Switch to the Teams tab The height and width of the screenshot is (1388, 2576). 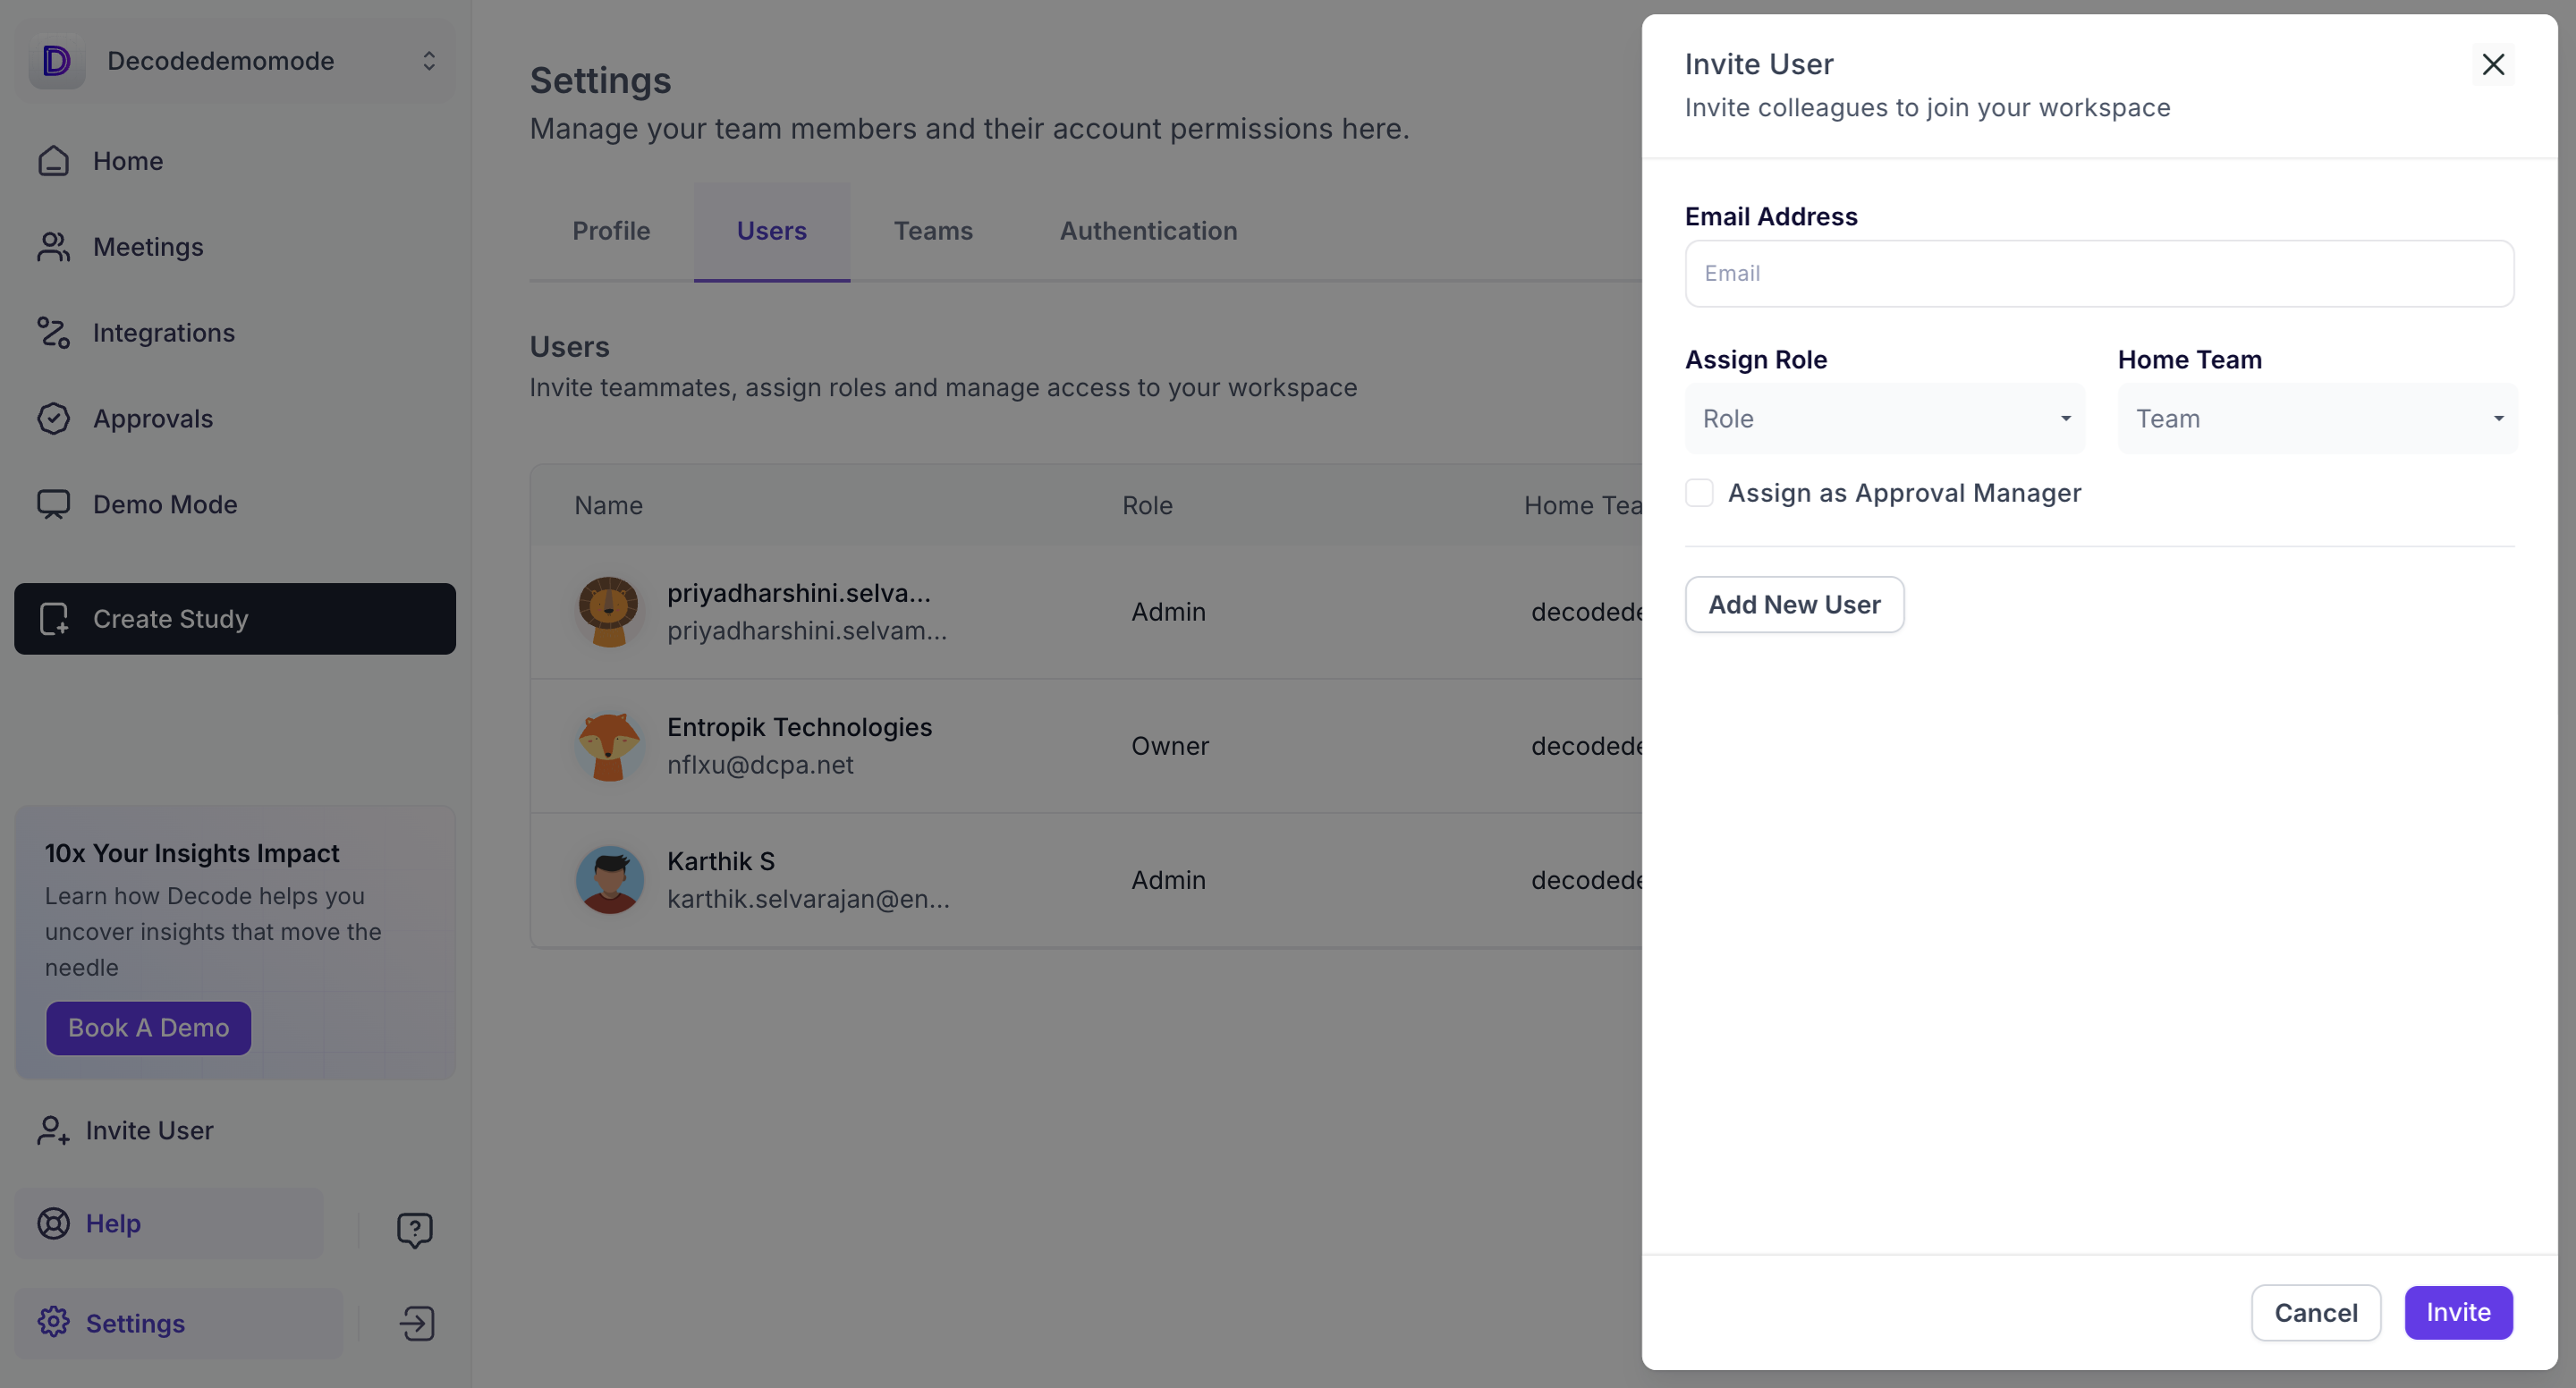932,231
